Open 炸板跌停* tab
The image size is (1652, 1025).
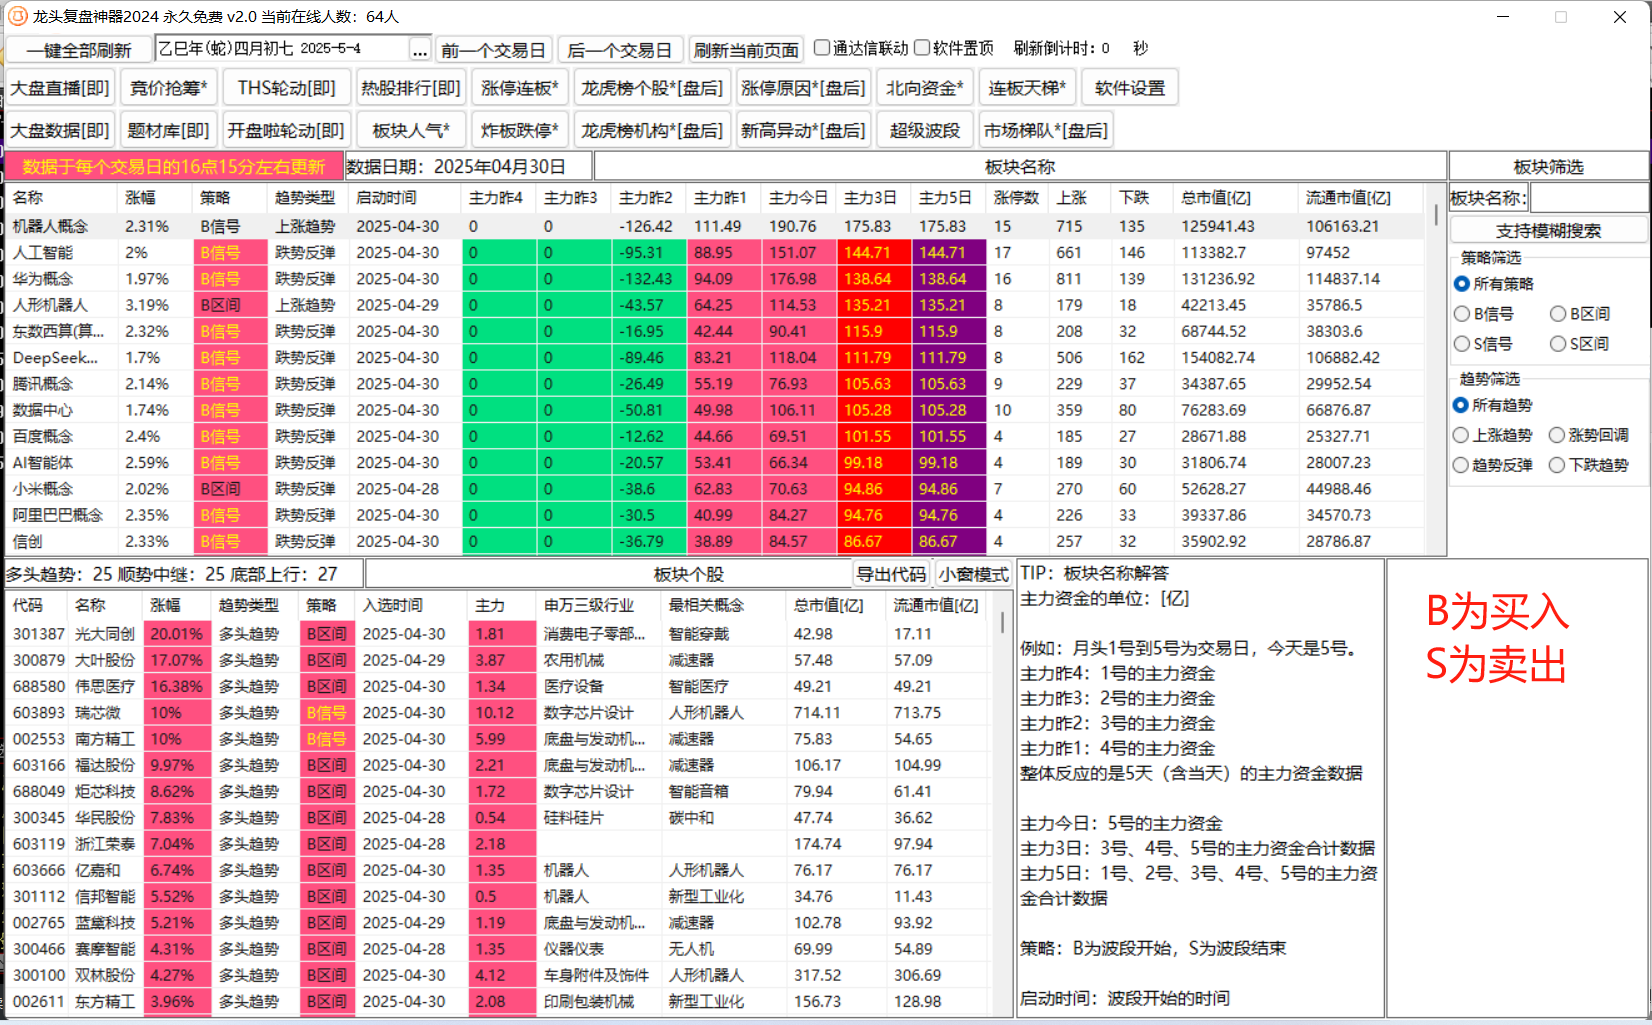[x=519, y=130]
